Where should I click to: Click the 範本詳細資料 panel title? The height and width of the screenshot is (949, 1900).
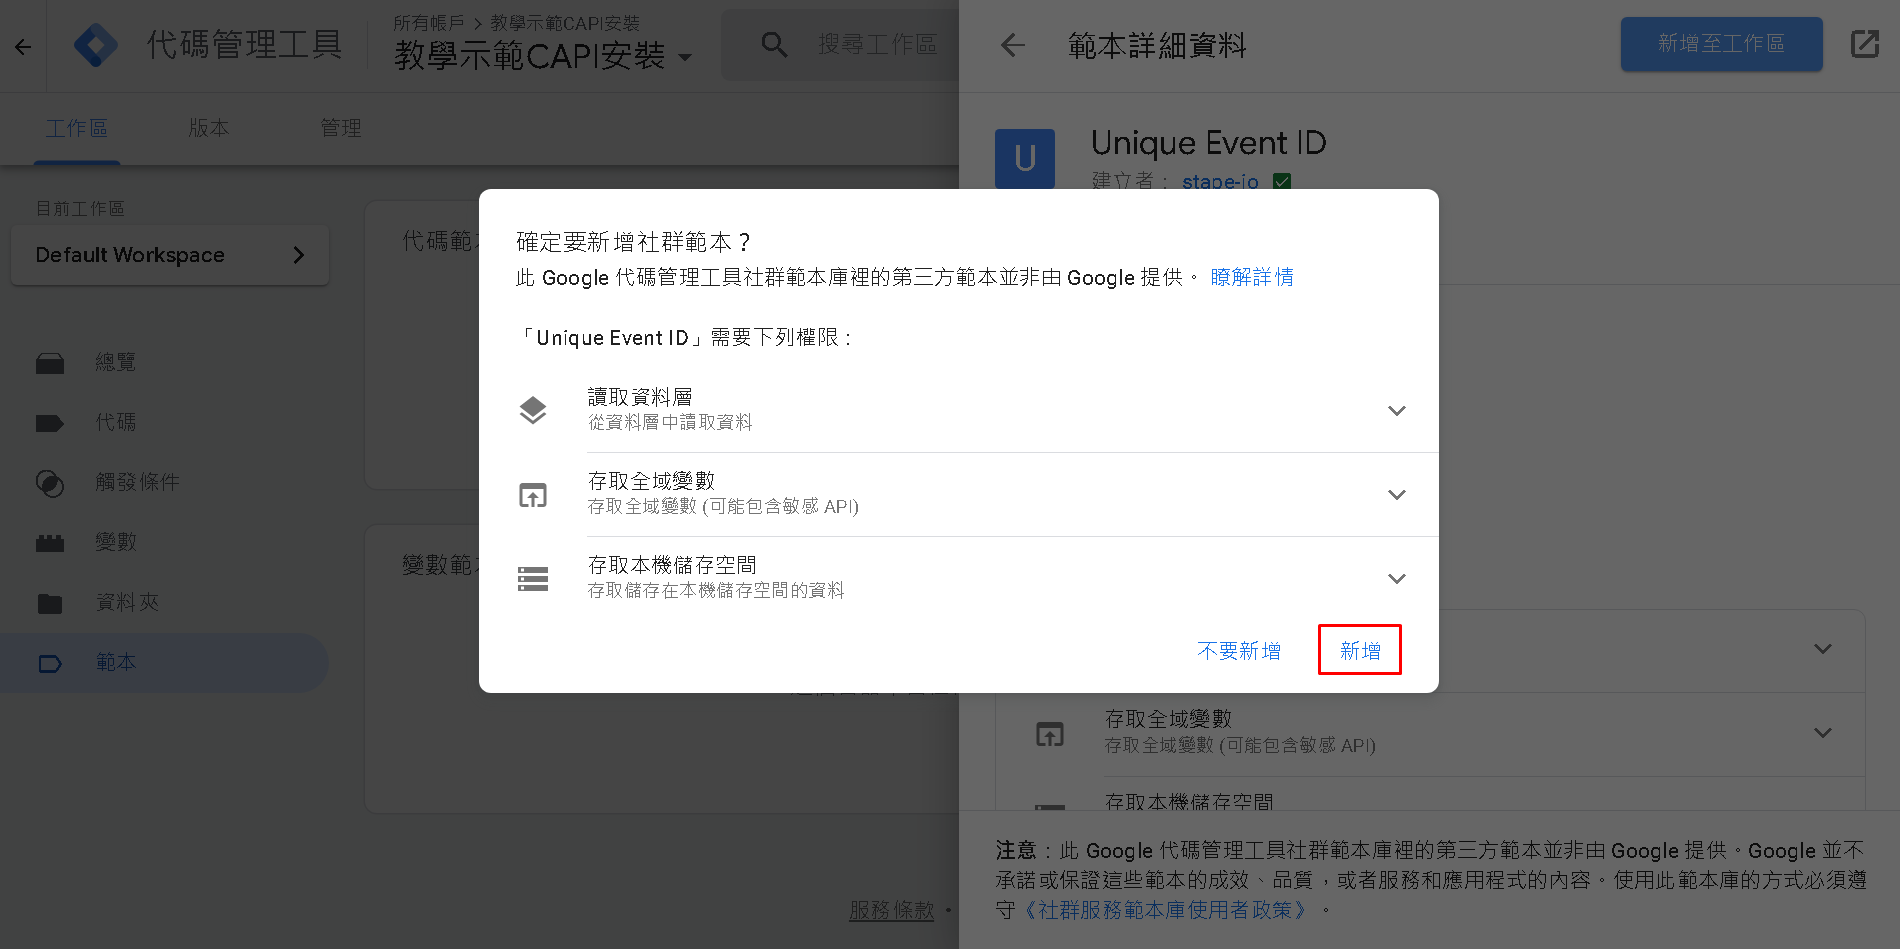point(1157,45)
